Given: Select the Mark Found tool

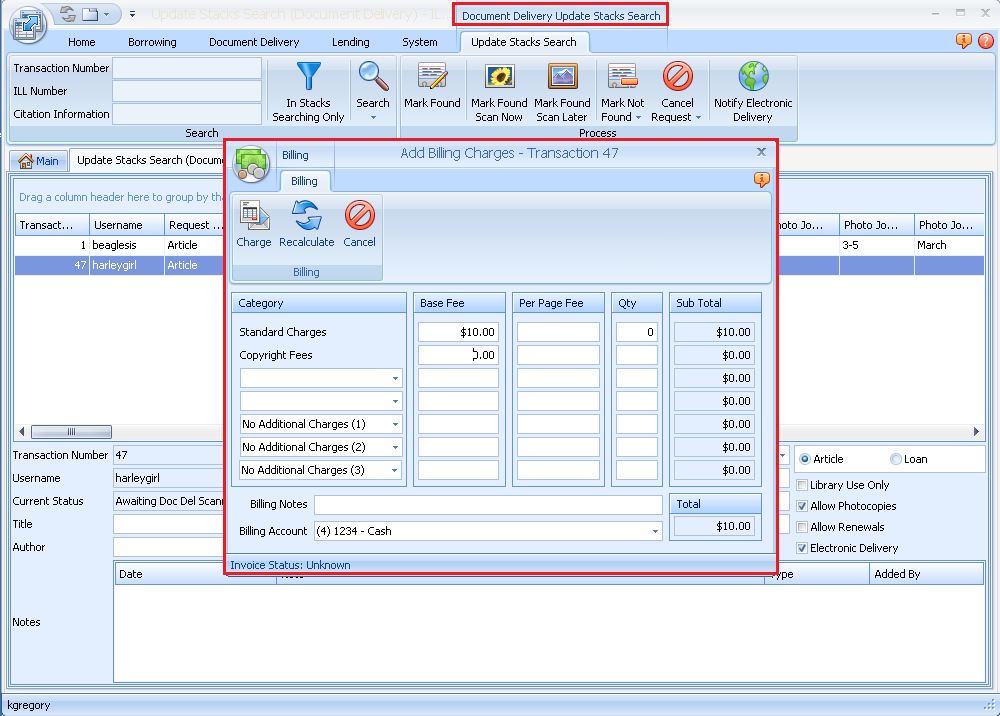Looking at the screenshot, I should (432, 90).
